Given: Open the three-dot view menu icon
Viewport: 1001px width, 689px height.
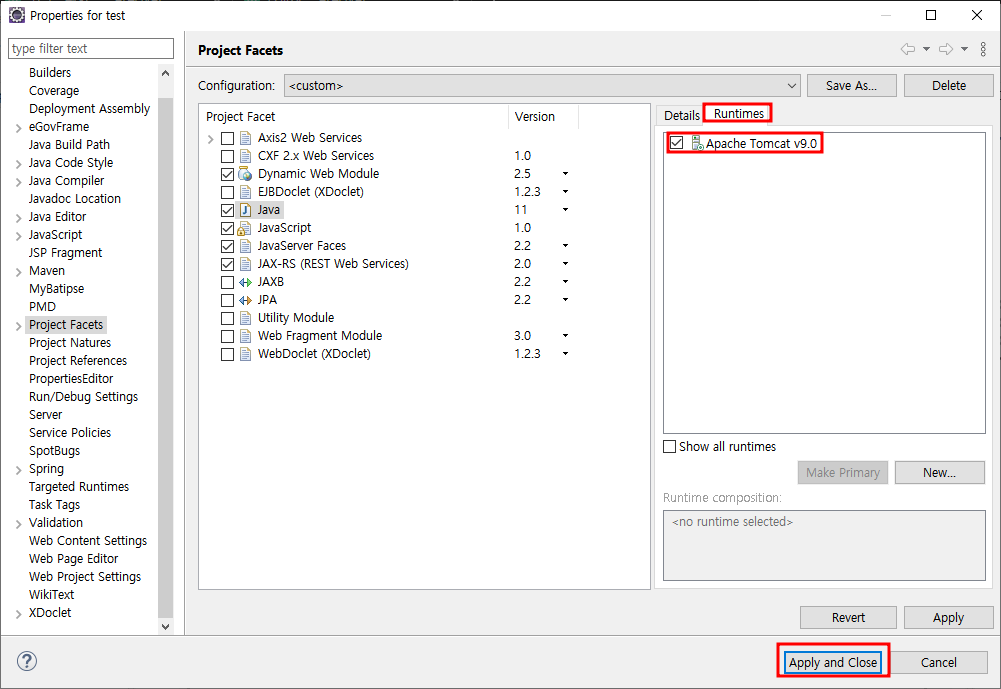Looking at the screenshot, I should click(983, 49).
